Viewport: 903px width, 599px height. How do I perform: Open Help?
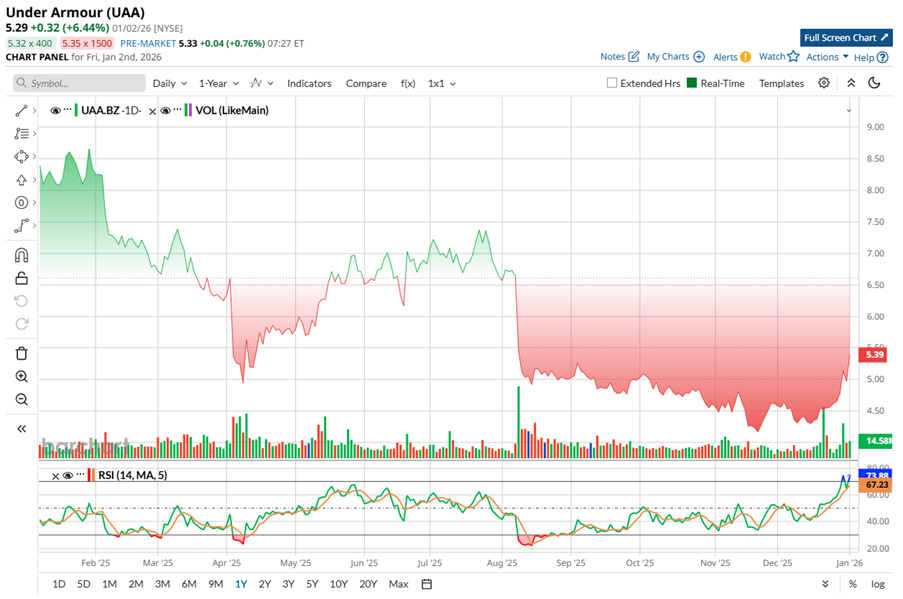(871, 57)
